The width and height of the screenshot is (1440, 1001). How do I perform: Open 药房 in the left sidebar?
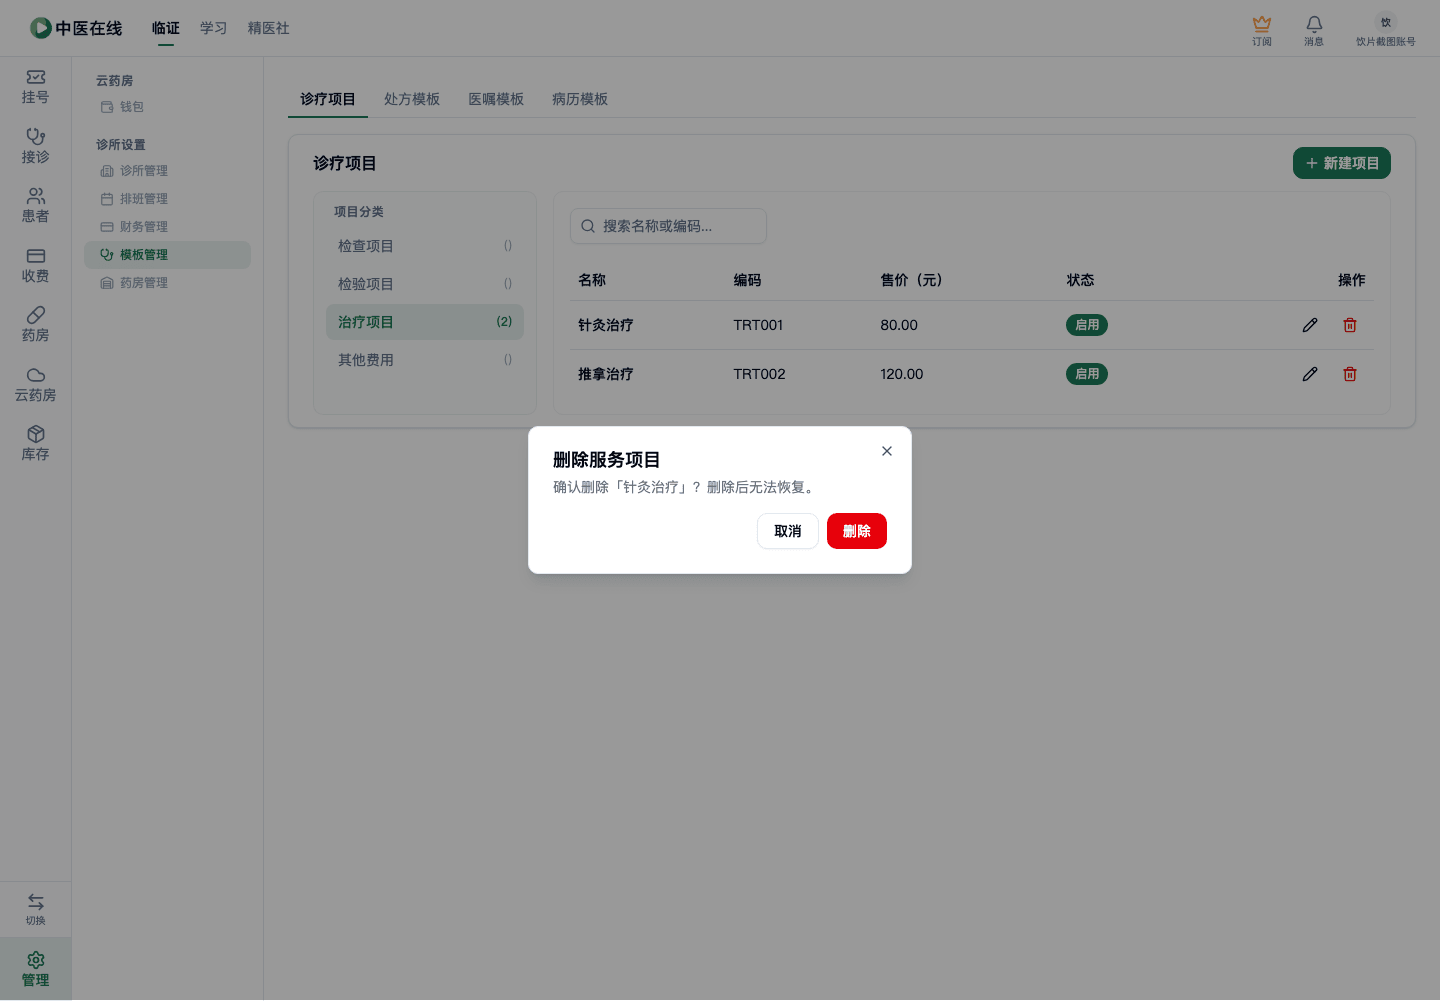point(36,325)
